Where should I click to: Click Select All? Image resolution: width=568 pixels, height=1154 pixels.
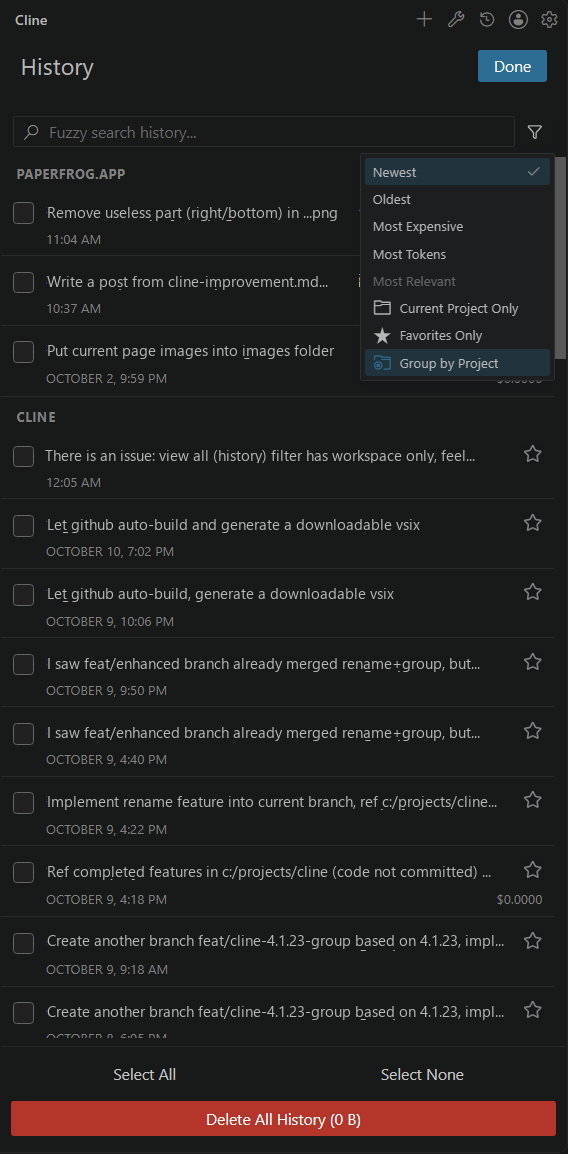click(144, 1075)
